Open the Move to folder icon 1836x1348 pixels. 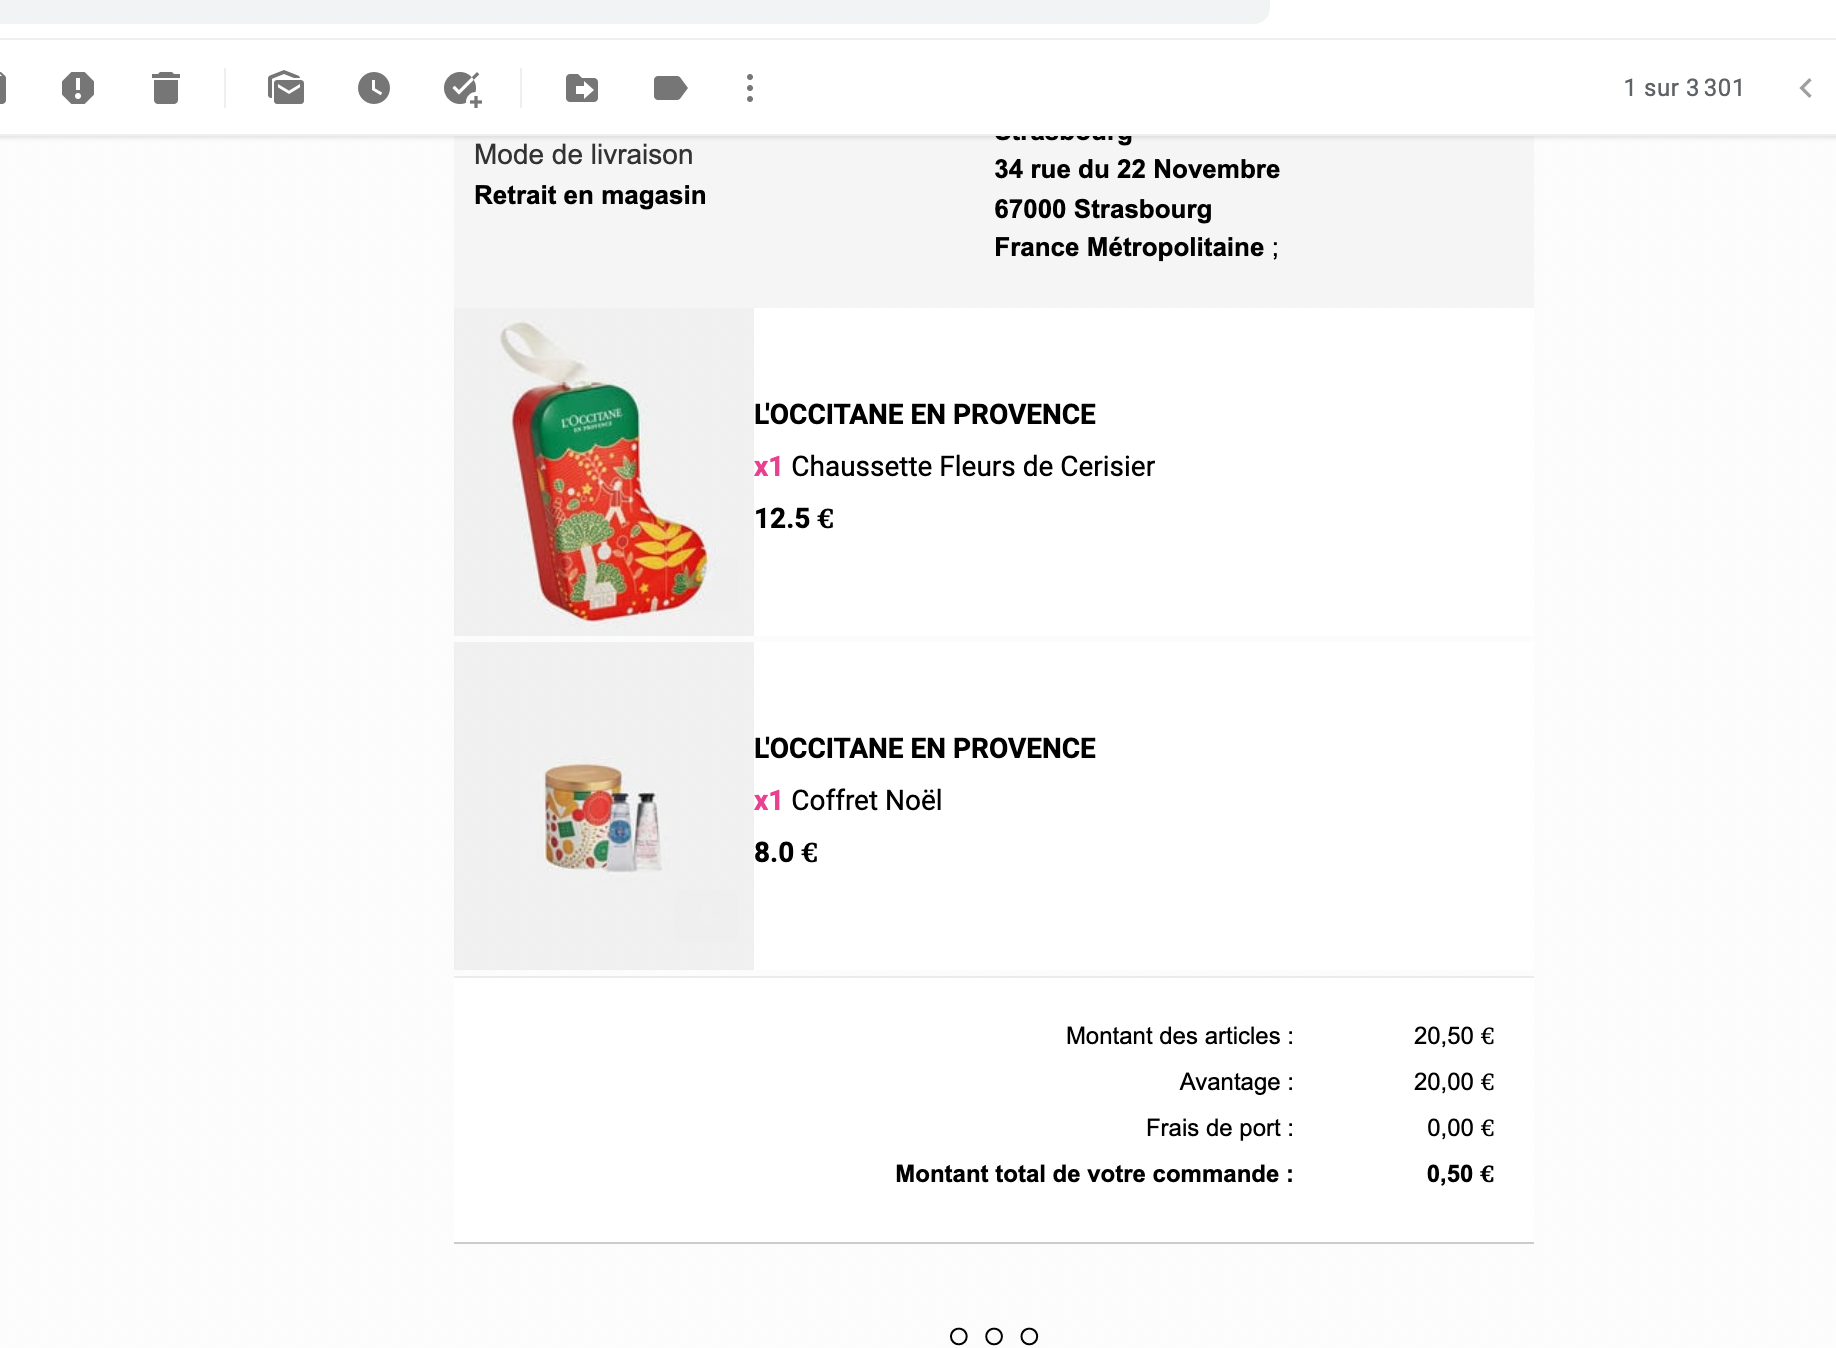coord(582,88)
